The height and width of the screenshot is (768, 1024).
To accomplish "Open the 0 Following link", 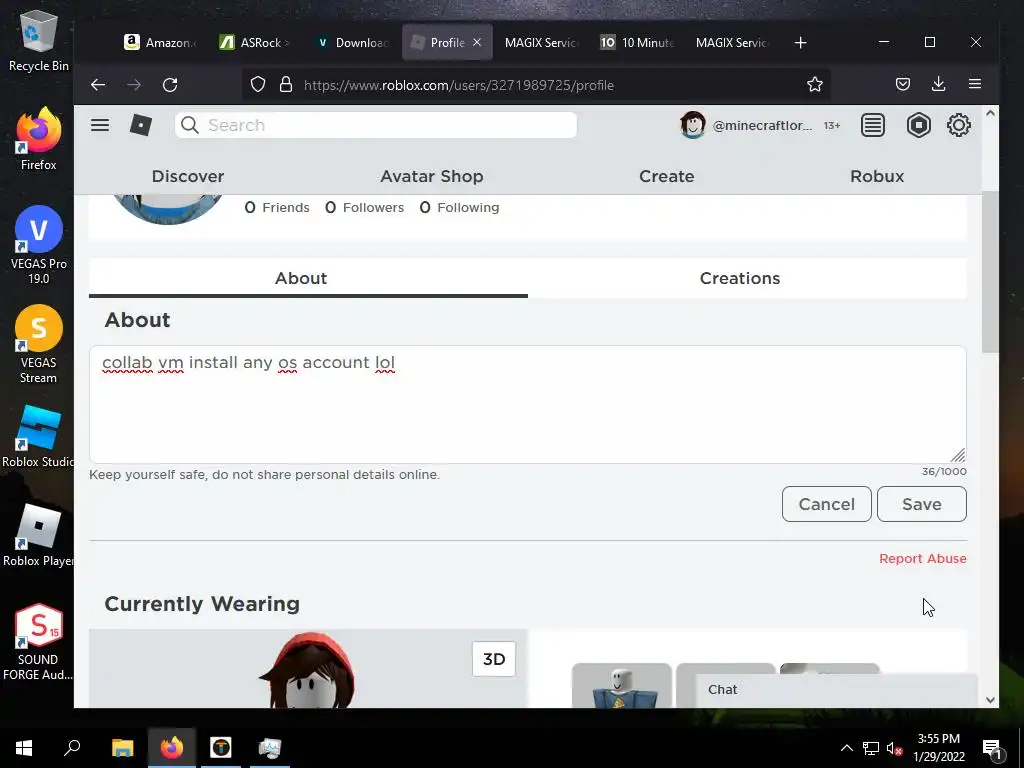I will point(459,208).
